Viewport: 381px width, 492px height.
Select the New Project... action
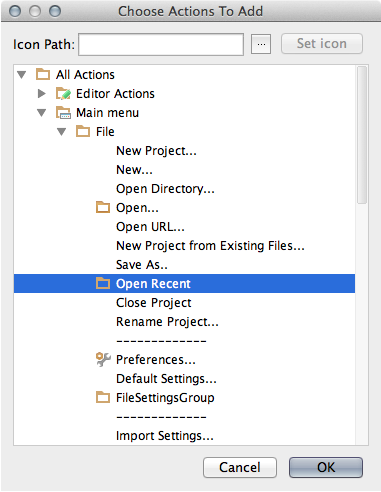click(x=156, y=151)
